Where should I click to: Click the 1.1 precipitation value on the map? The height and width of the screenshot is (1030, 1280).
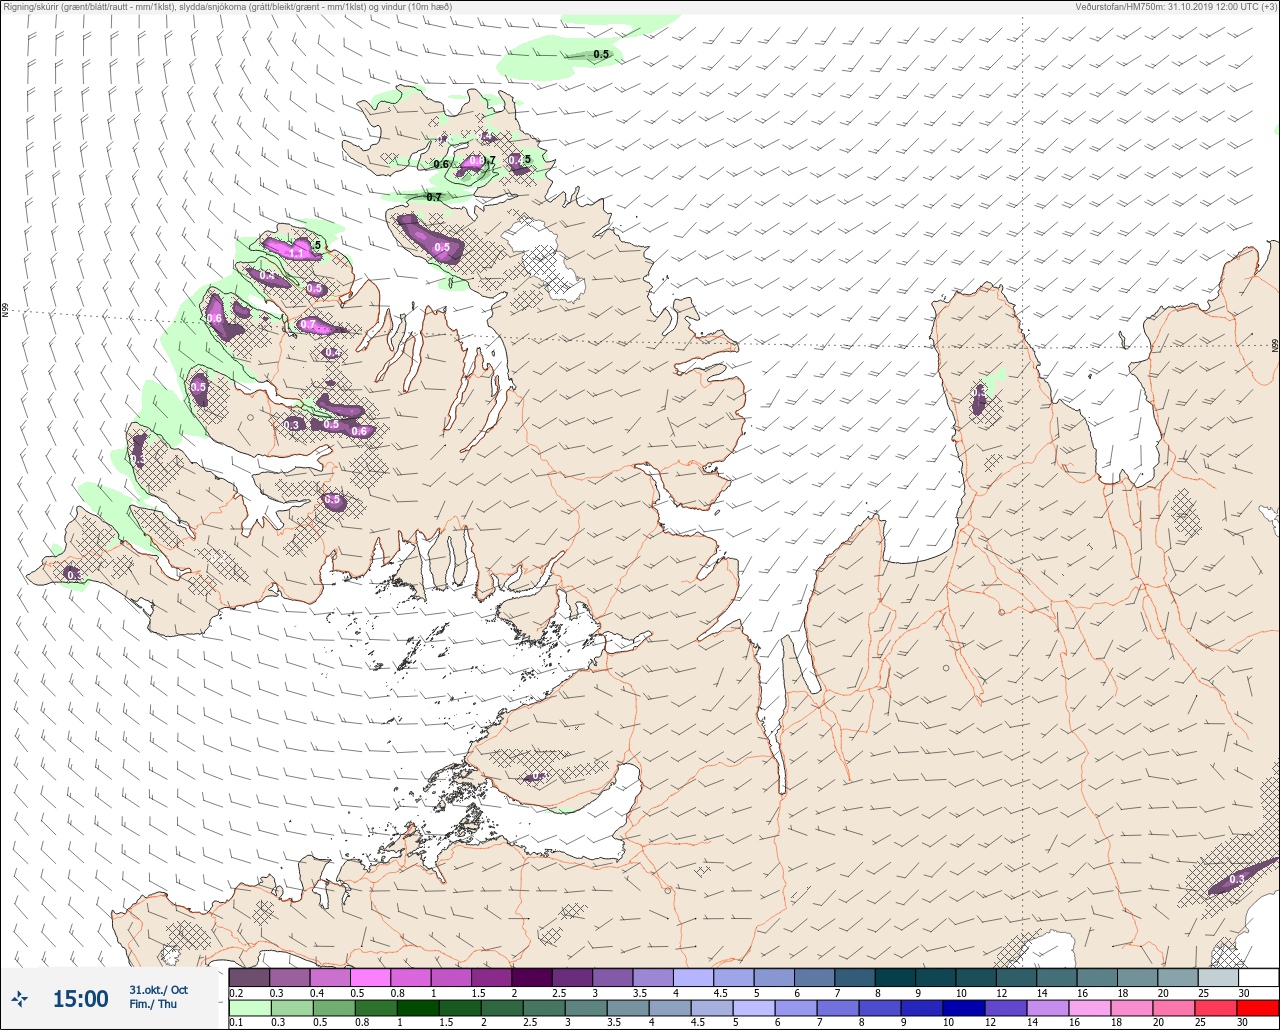tap(296, 254)
